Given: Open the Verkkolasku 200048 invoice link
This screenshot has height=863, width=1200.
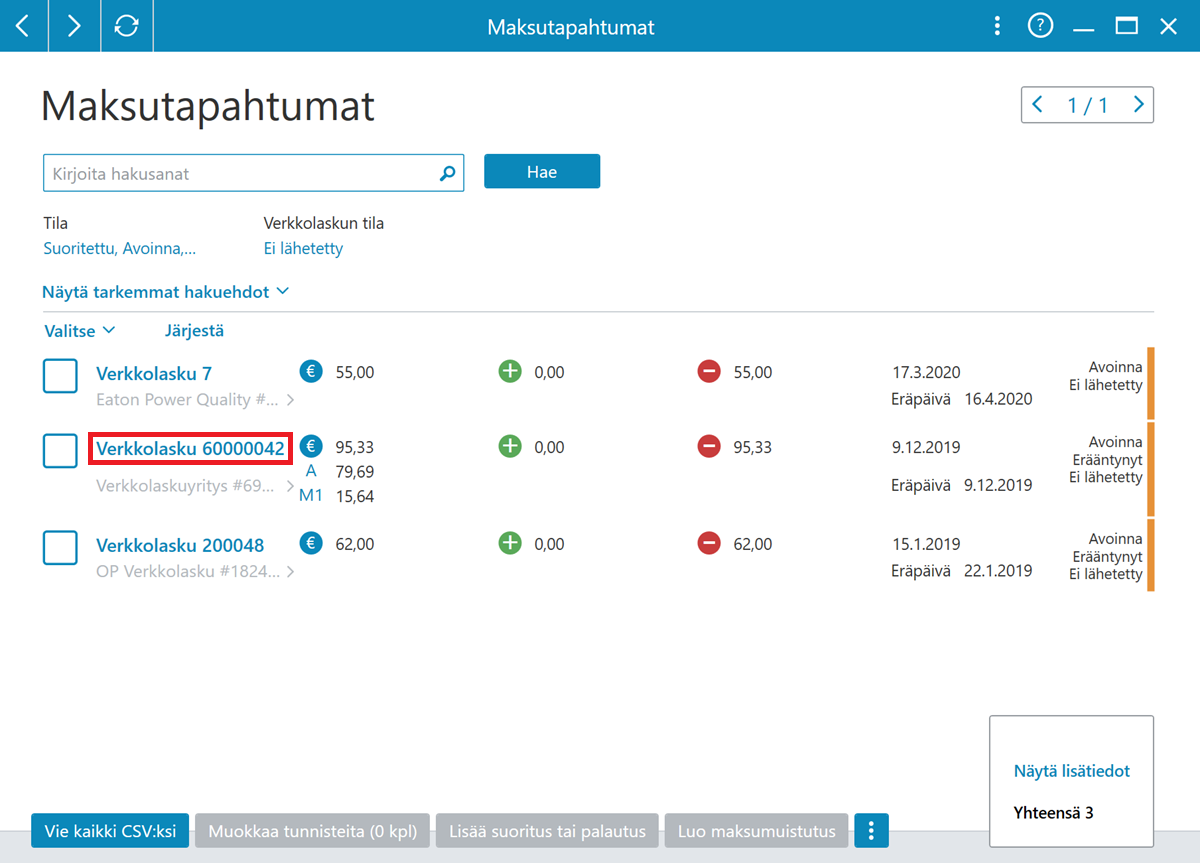Looking at the screenshot, I should coord(180,545).
